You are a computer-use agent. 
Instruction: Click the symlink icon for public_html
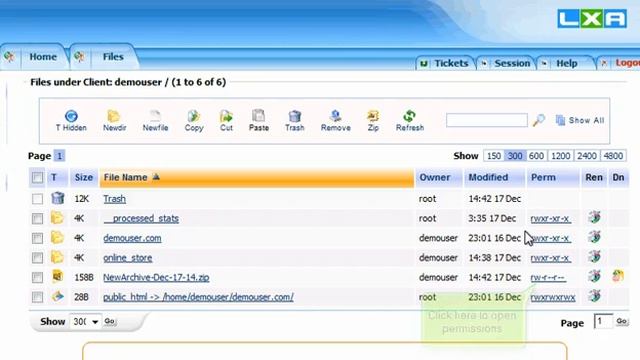tap(58, 296)
